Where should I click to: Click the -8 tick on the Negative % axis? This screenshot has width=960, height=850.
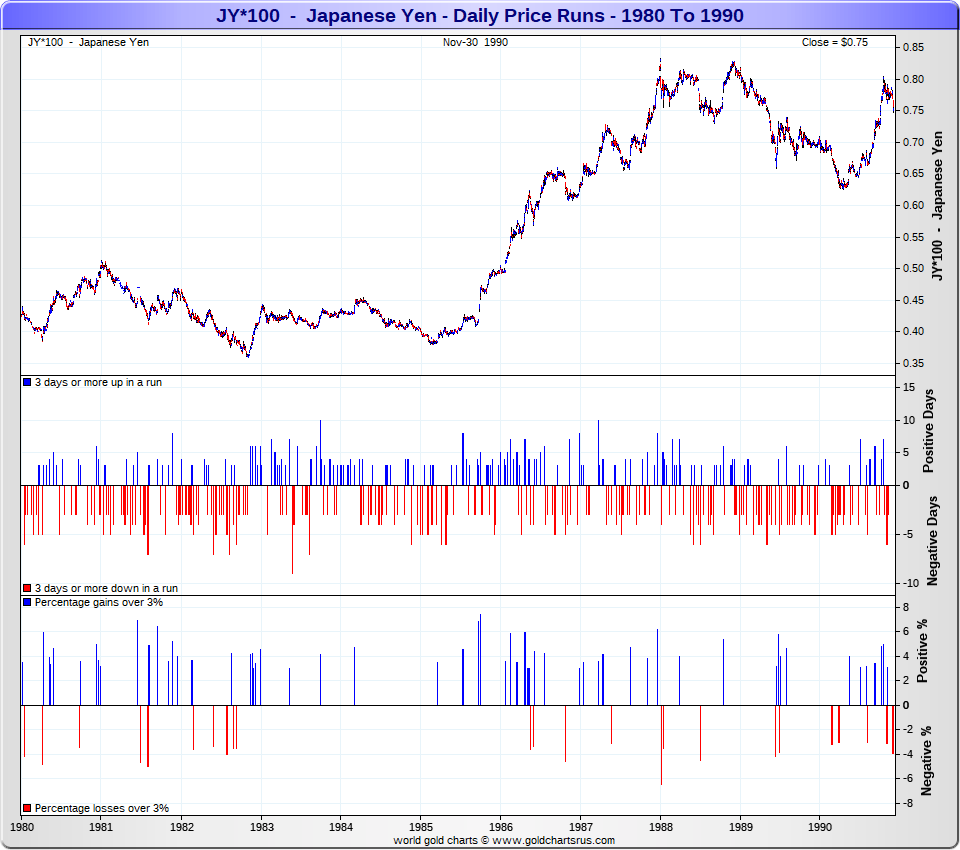(x=908, y=803)
